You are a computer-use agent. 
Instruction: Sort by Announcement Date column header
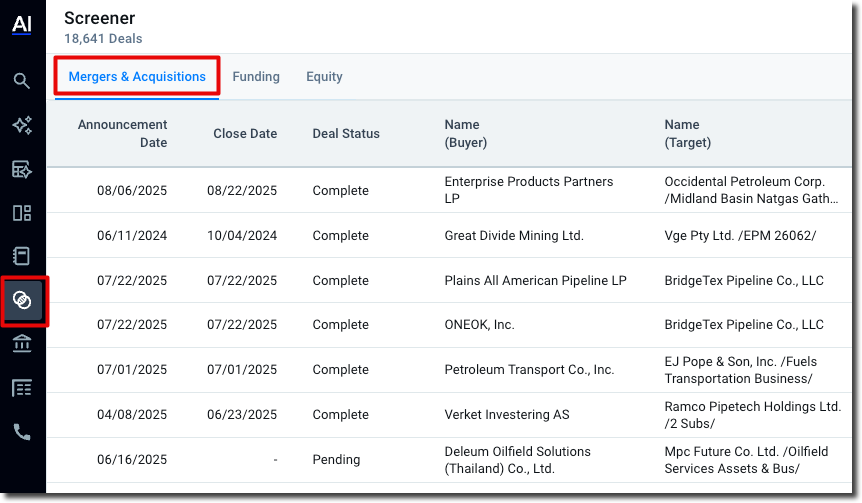click(123, 134)
